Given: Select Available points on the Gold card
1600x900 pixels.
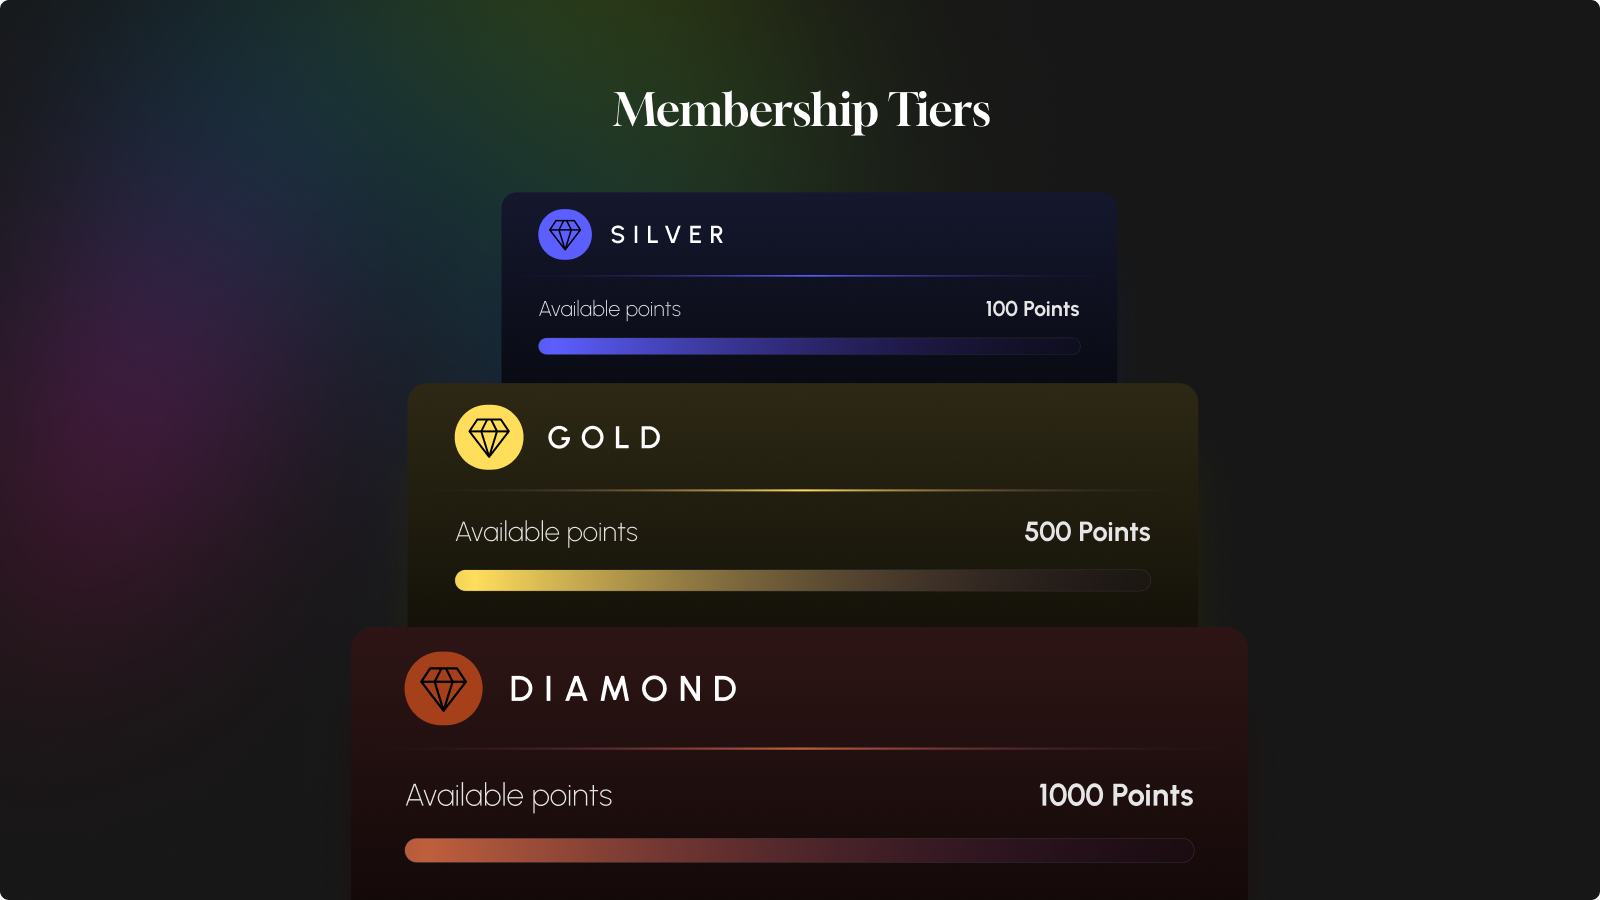Looking at the screenshot, I should point(547,532).
